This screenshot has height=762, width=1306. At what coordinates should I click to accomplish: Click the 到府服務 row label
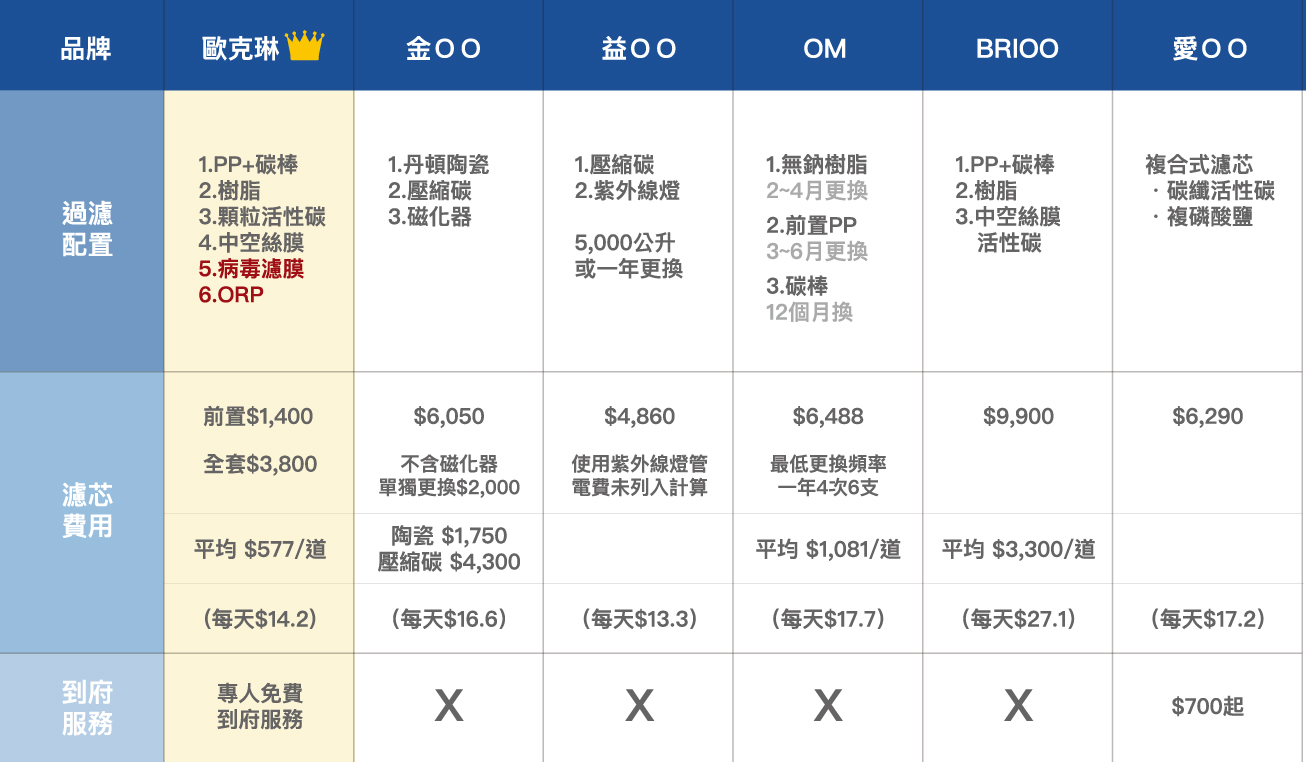87,707
